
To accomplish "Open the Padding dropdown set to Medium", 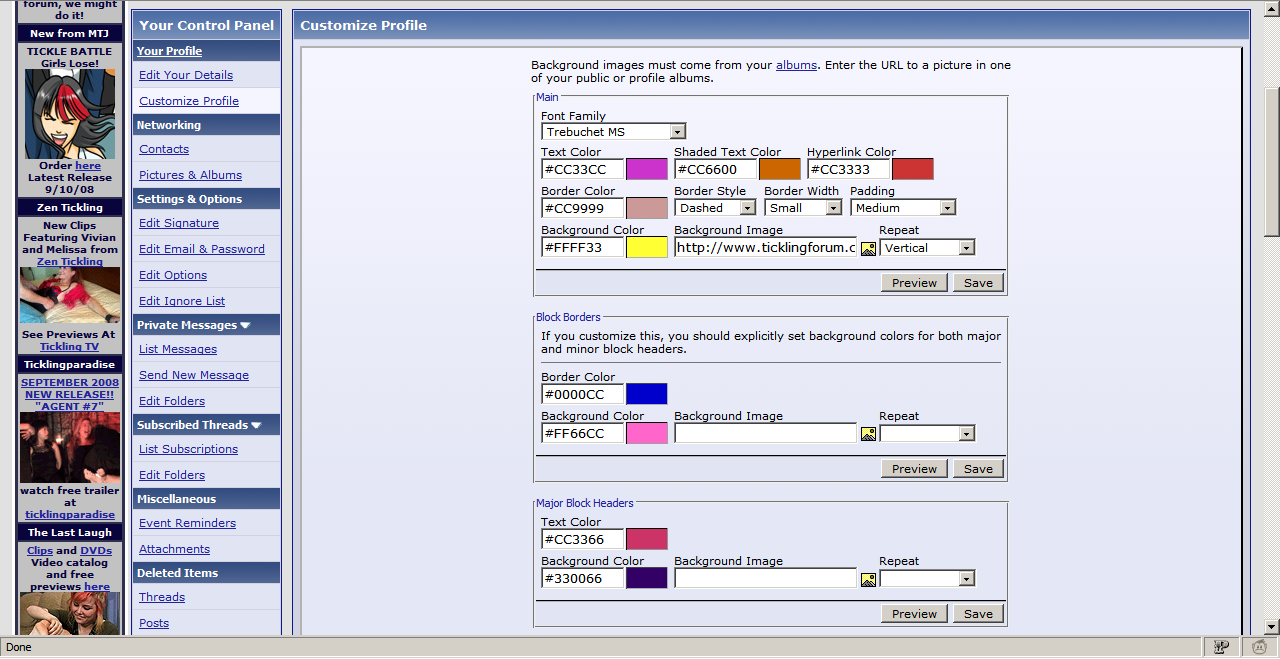I will click(947, 208).
